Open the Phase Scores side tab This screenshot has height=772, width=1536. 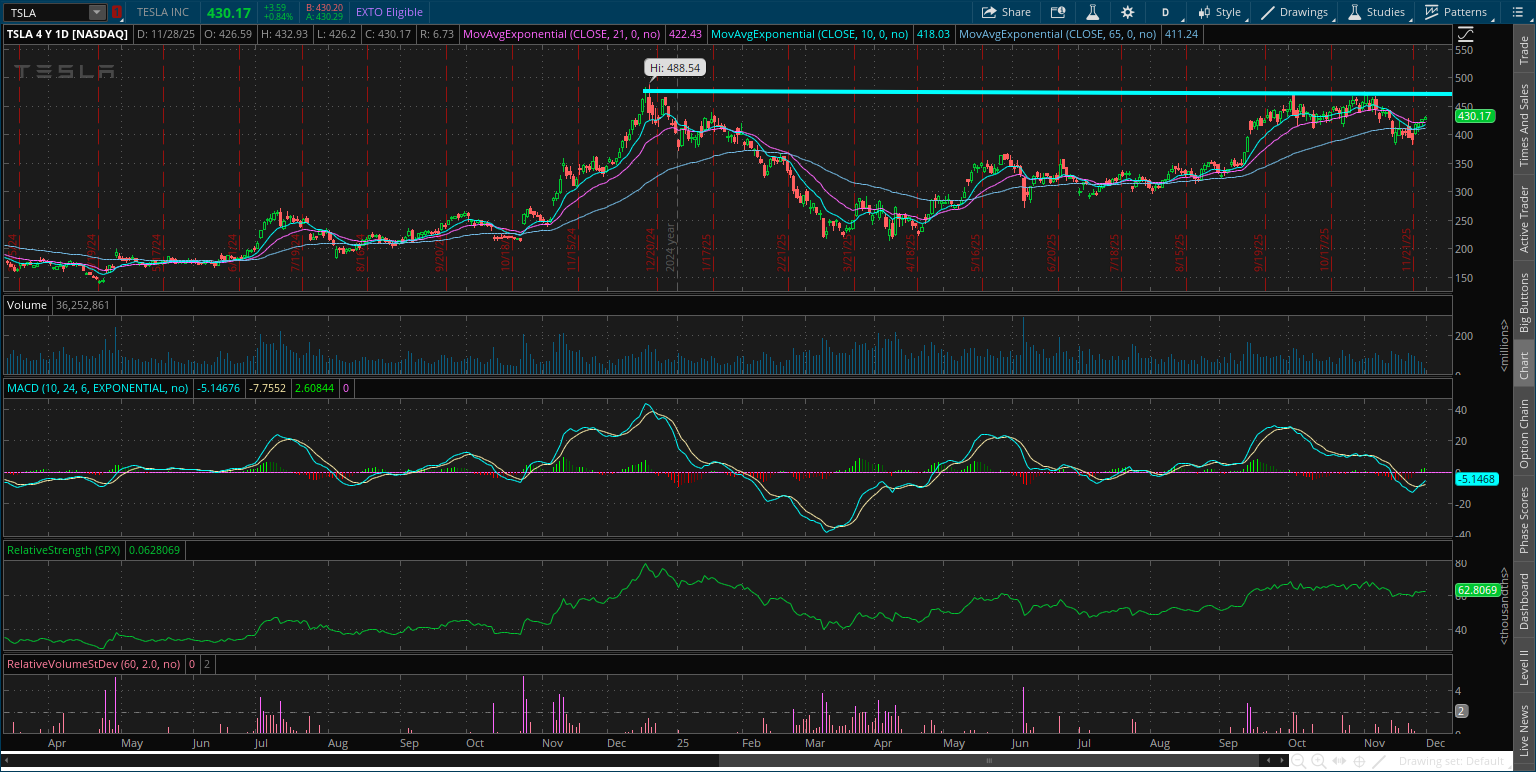click(1524, 519)
